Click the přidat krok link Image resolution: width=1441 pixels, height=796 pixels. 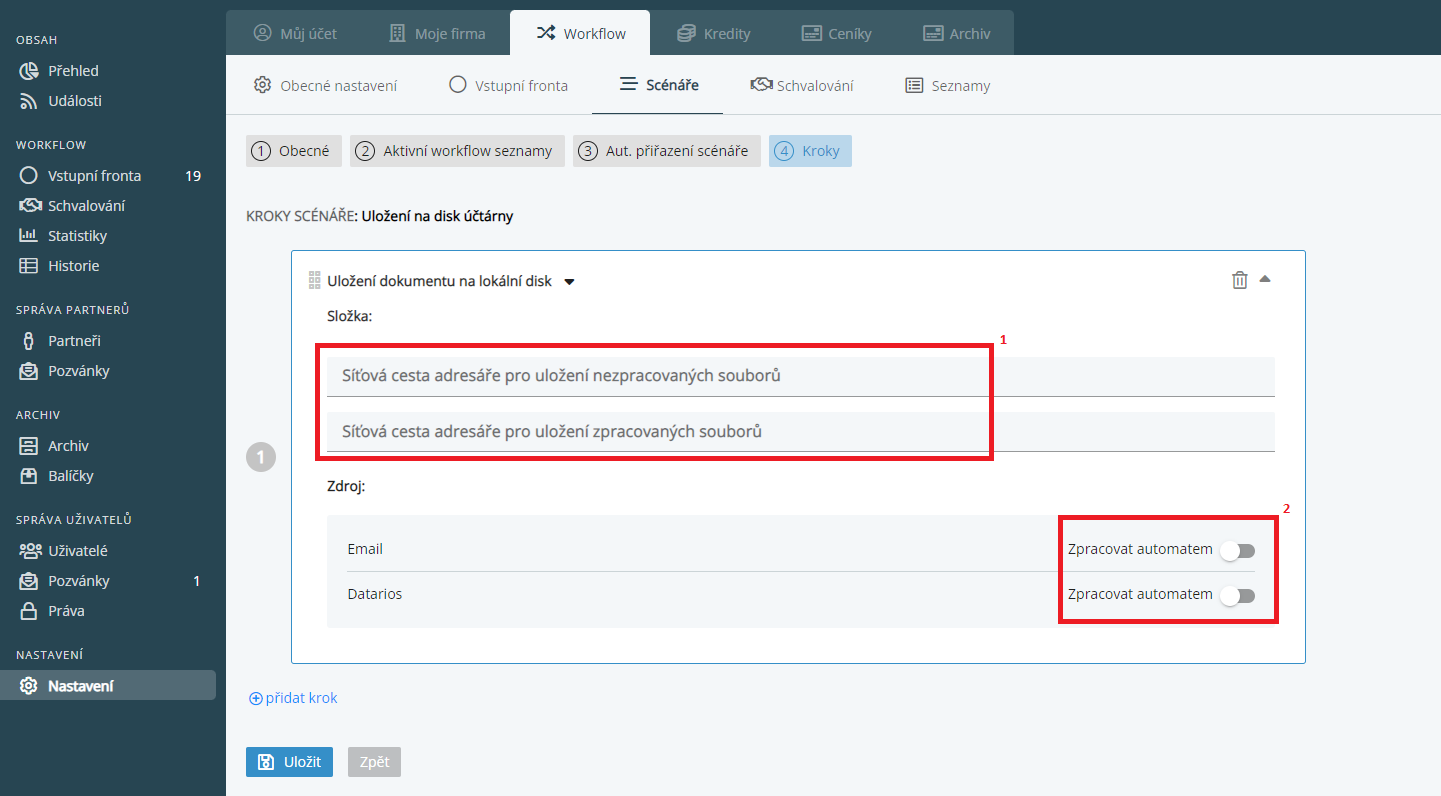[x=294, y=698]
